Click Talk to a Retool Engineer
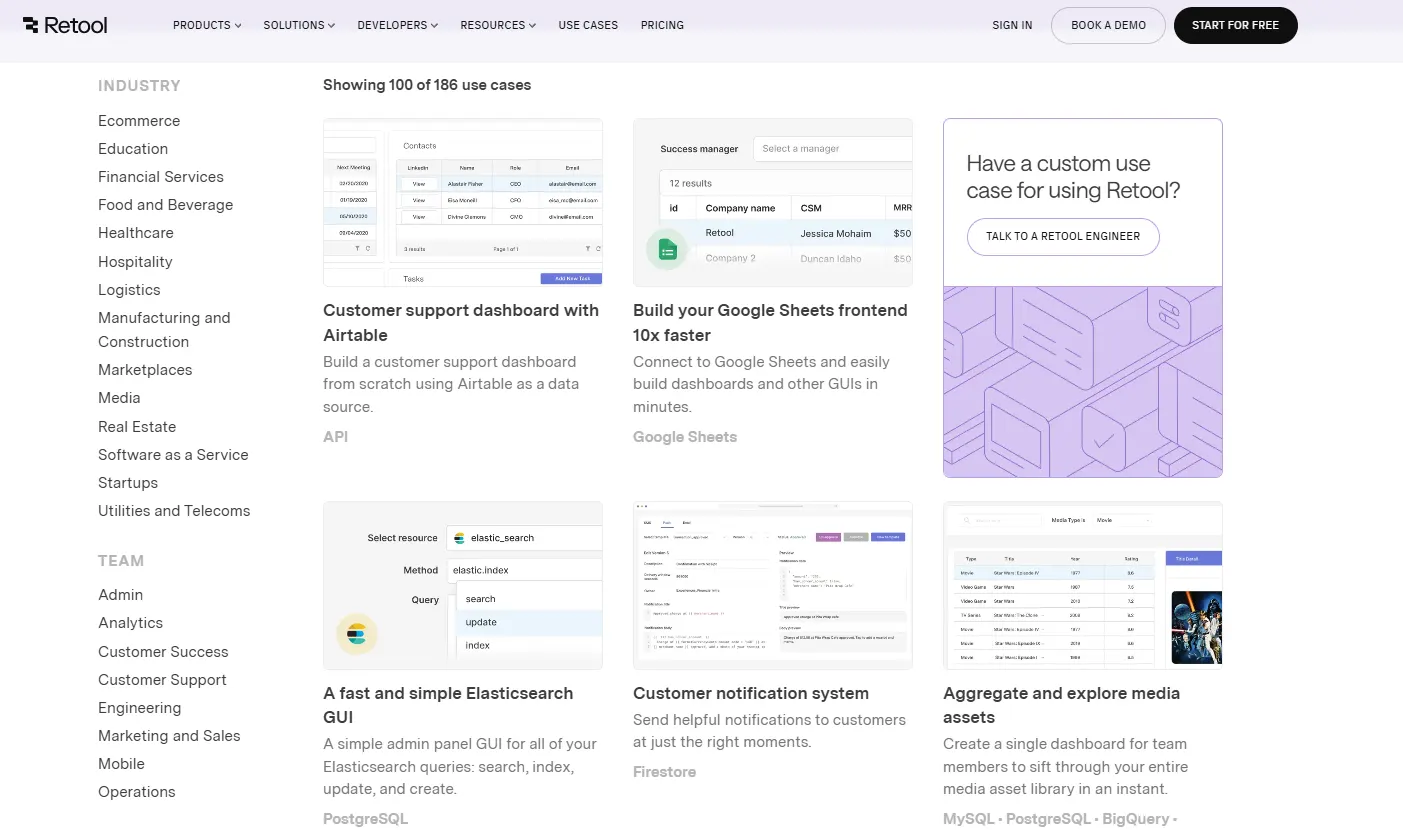 (x=1063, y=236)
